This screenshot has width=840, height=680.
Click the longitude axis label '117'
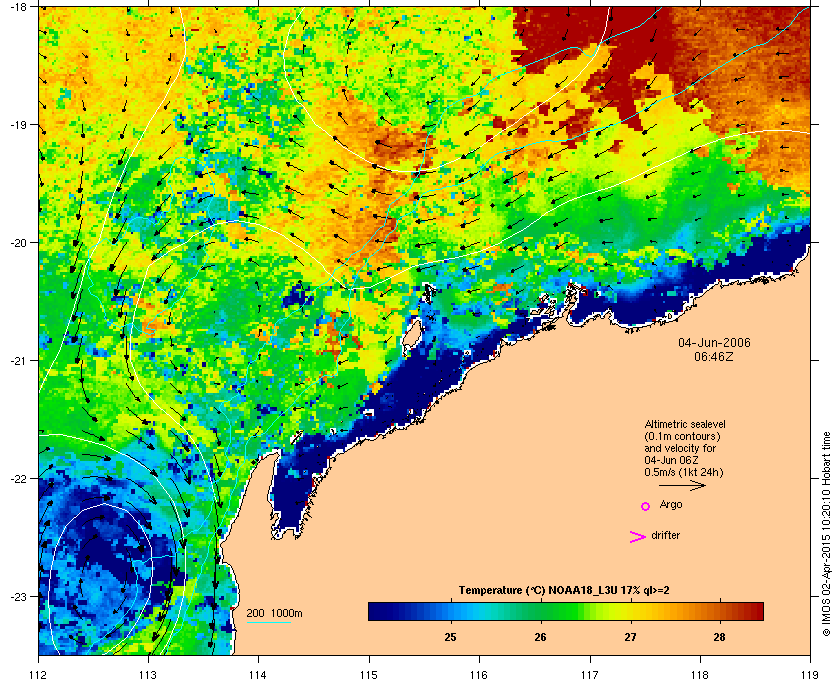point(590,675)
